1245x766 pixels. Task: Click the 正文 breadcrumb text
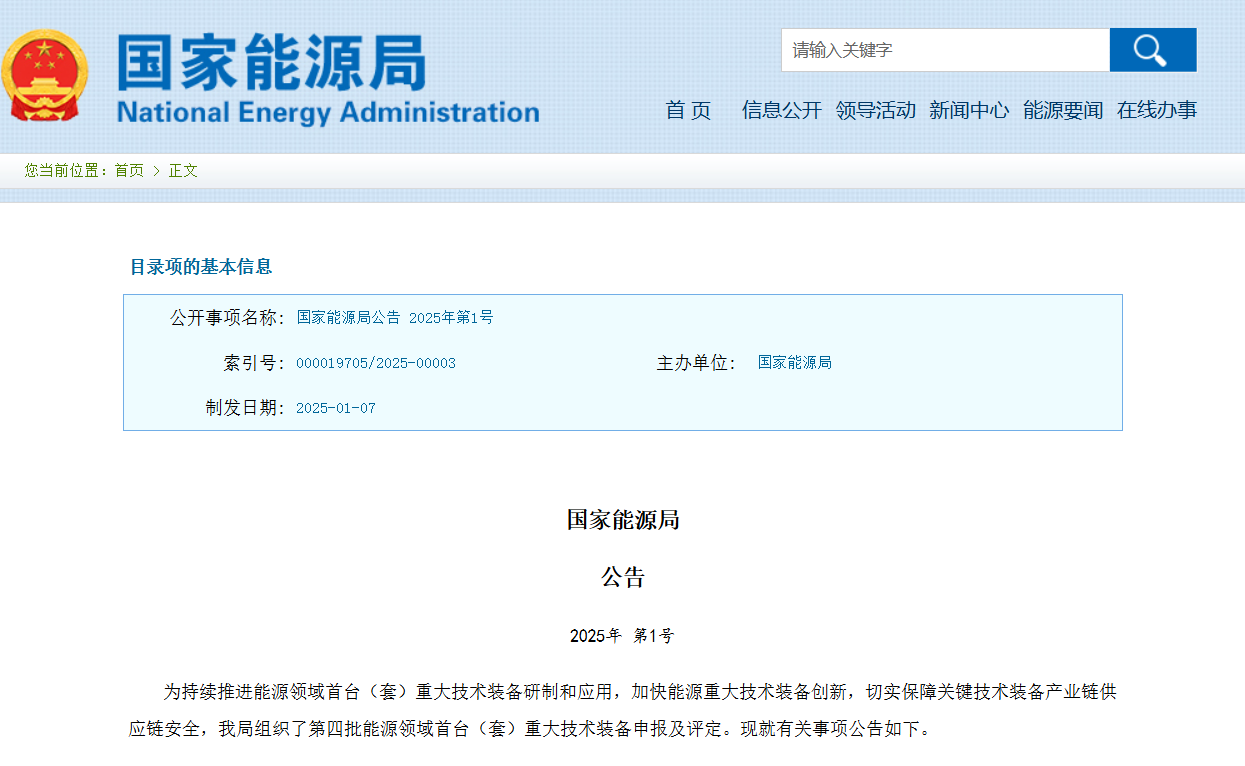click(183, 171)
